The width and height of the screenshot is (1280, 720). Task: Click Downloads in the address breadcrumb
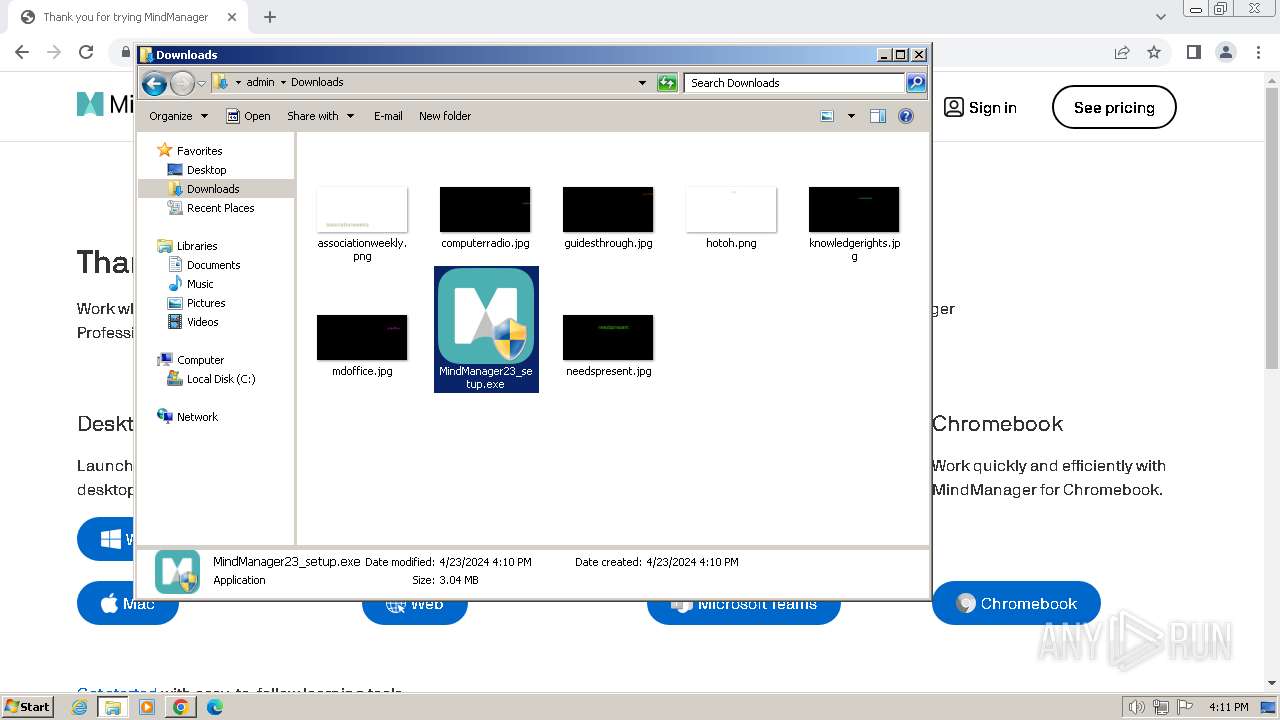click(x=317, y=83)
